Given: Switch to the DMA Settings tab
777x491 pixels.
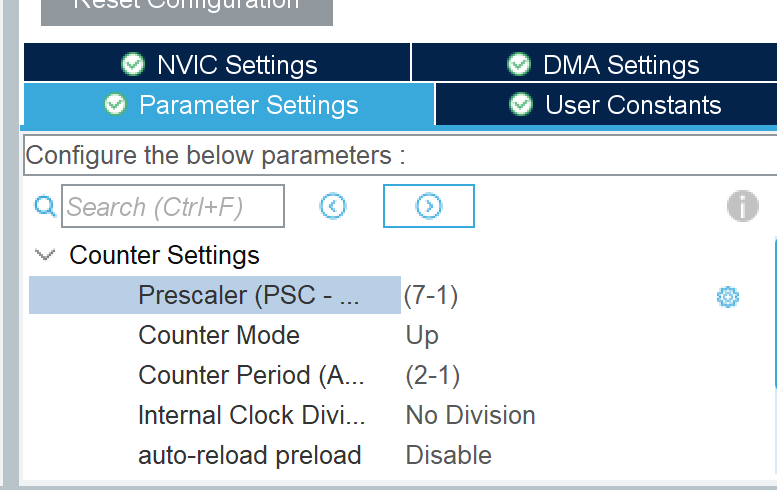Looking at the screenshot, I should (x=594, y=62).
